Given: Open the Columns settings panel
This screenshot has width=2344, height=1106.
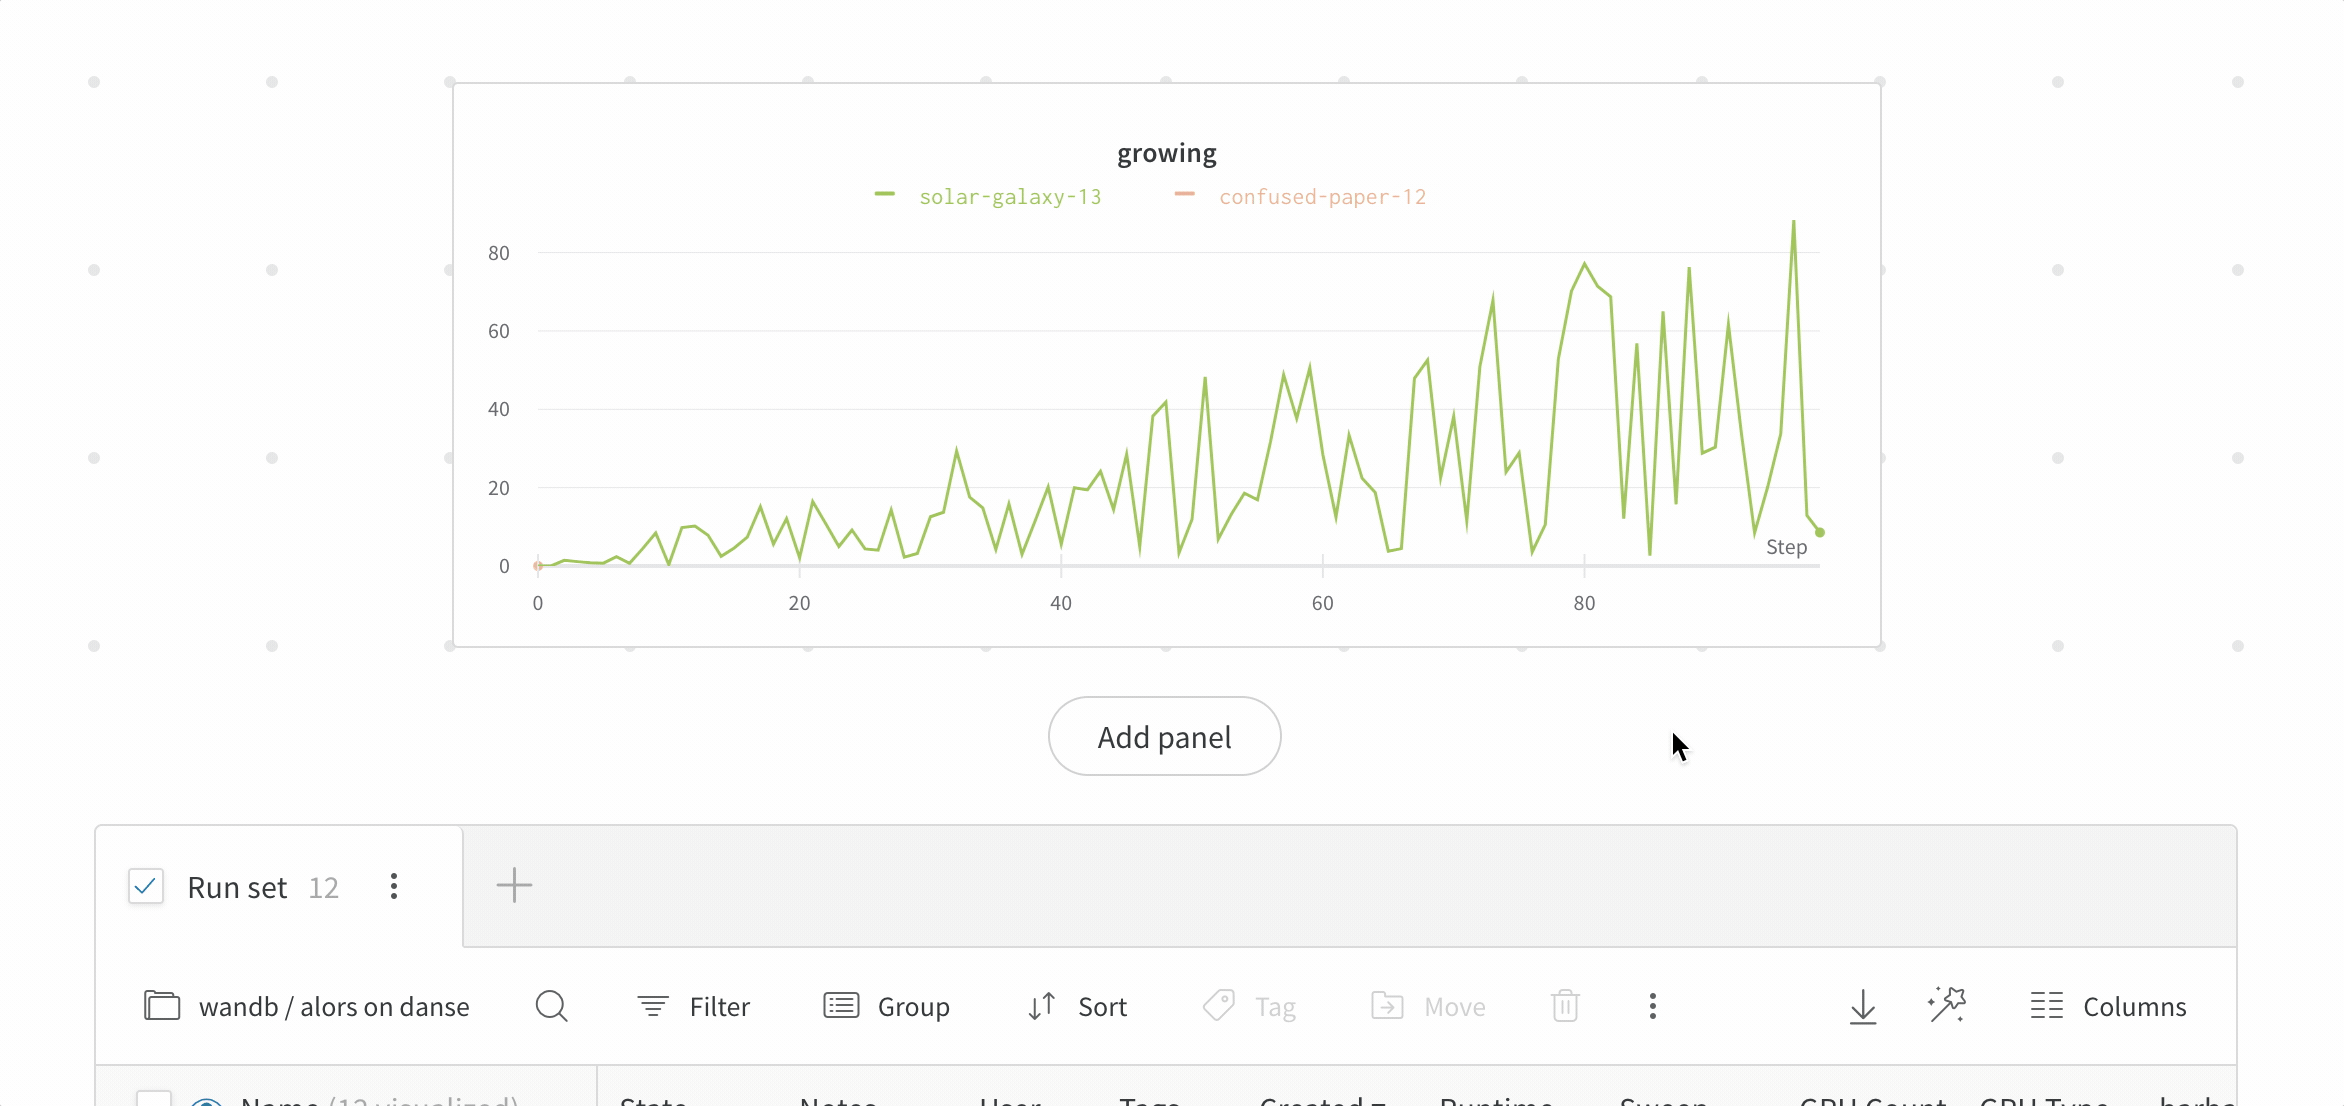Looking at the screenshot, I should [x=2108, y=1006].
